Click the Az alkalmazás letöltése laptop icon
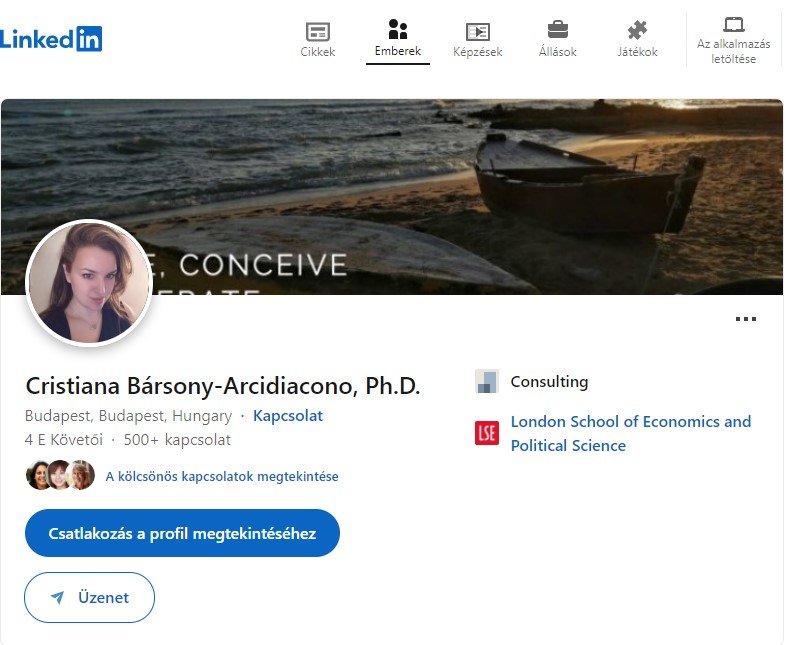This screenshot has width=791, height=645. point(733,24)
